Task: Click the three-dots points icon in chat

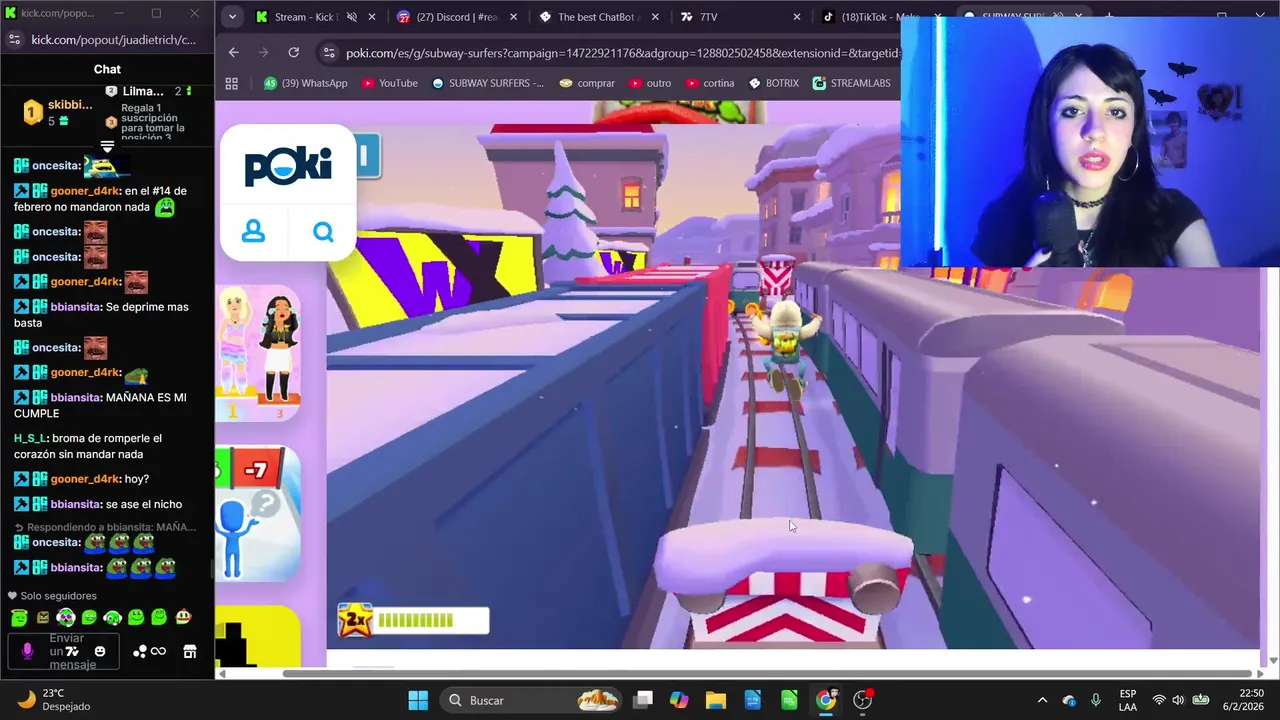Action: pos(140,651)
